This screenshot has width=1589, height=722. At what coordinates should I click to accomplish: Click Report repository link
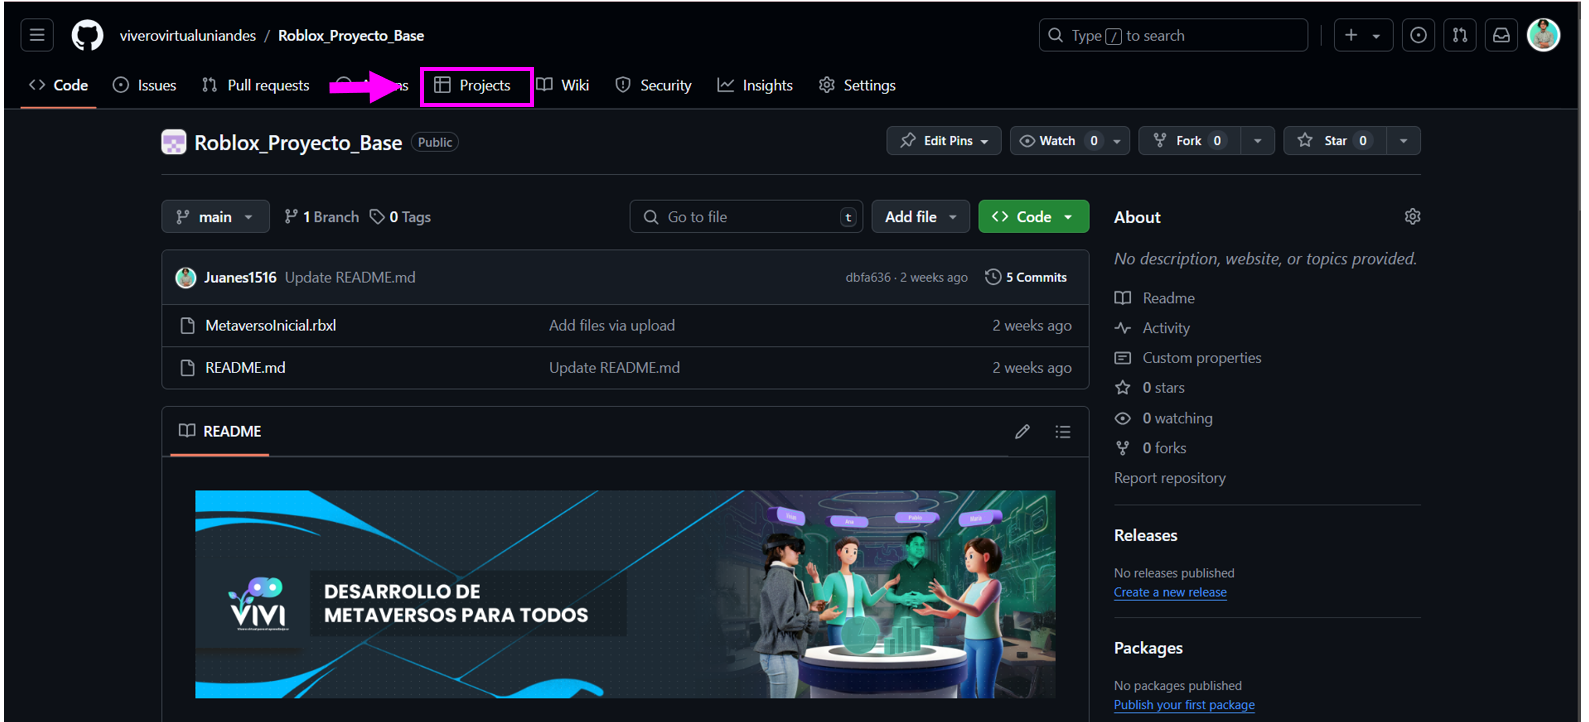(x=1170, y=478)
